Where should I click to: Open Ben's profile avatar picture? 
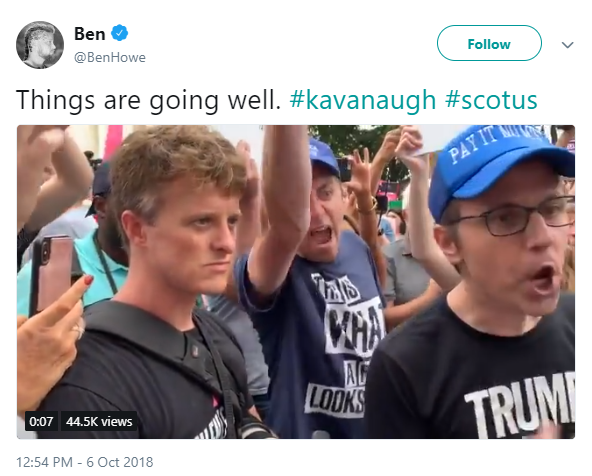tap(40, 45)
